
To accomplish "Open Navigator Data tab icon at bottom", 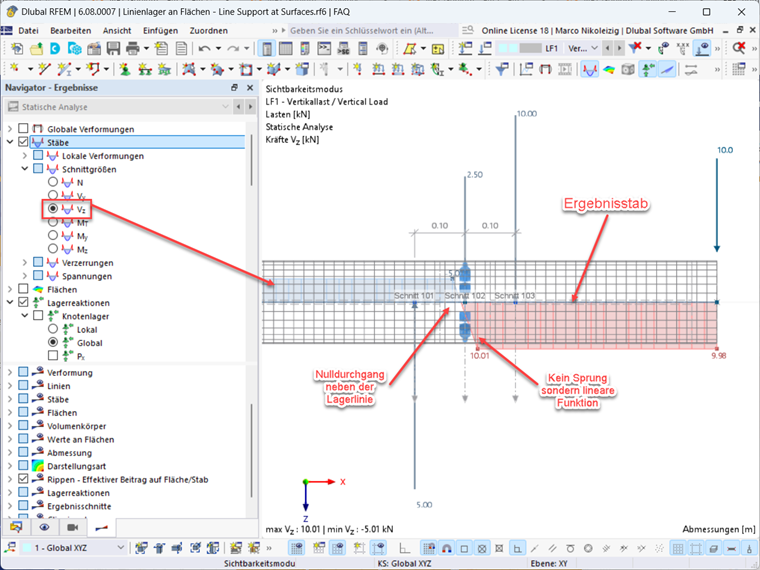I will (x=16, y=527).
